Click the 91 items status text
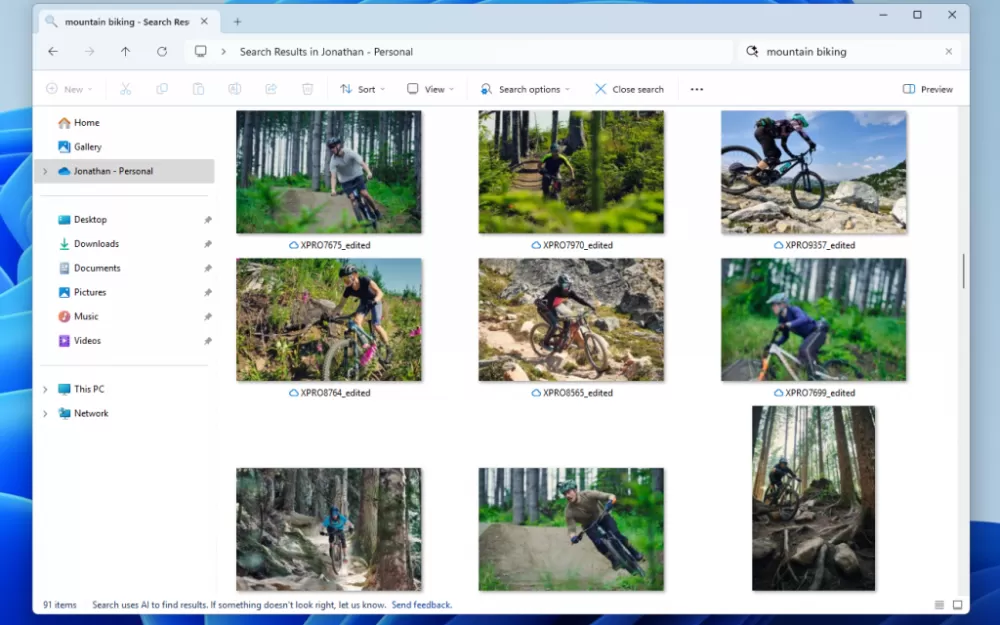 tap(60, 605)
